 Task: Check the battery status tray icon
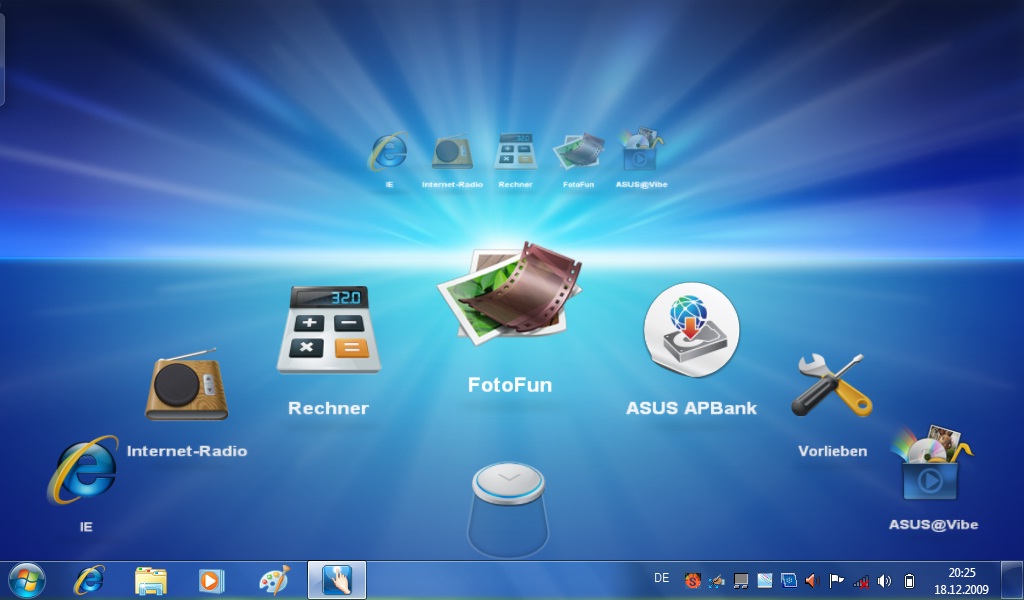[x=909, y=581]
